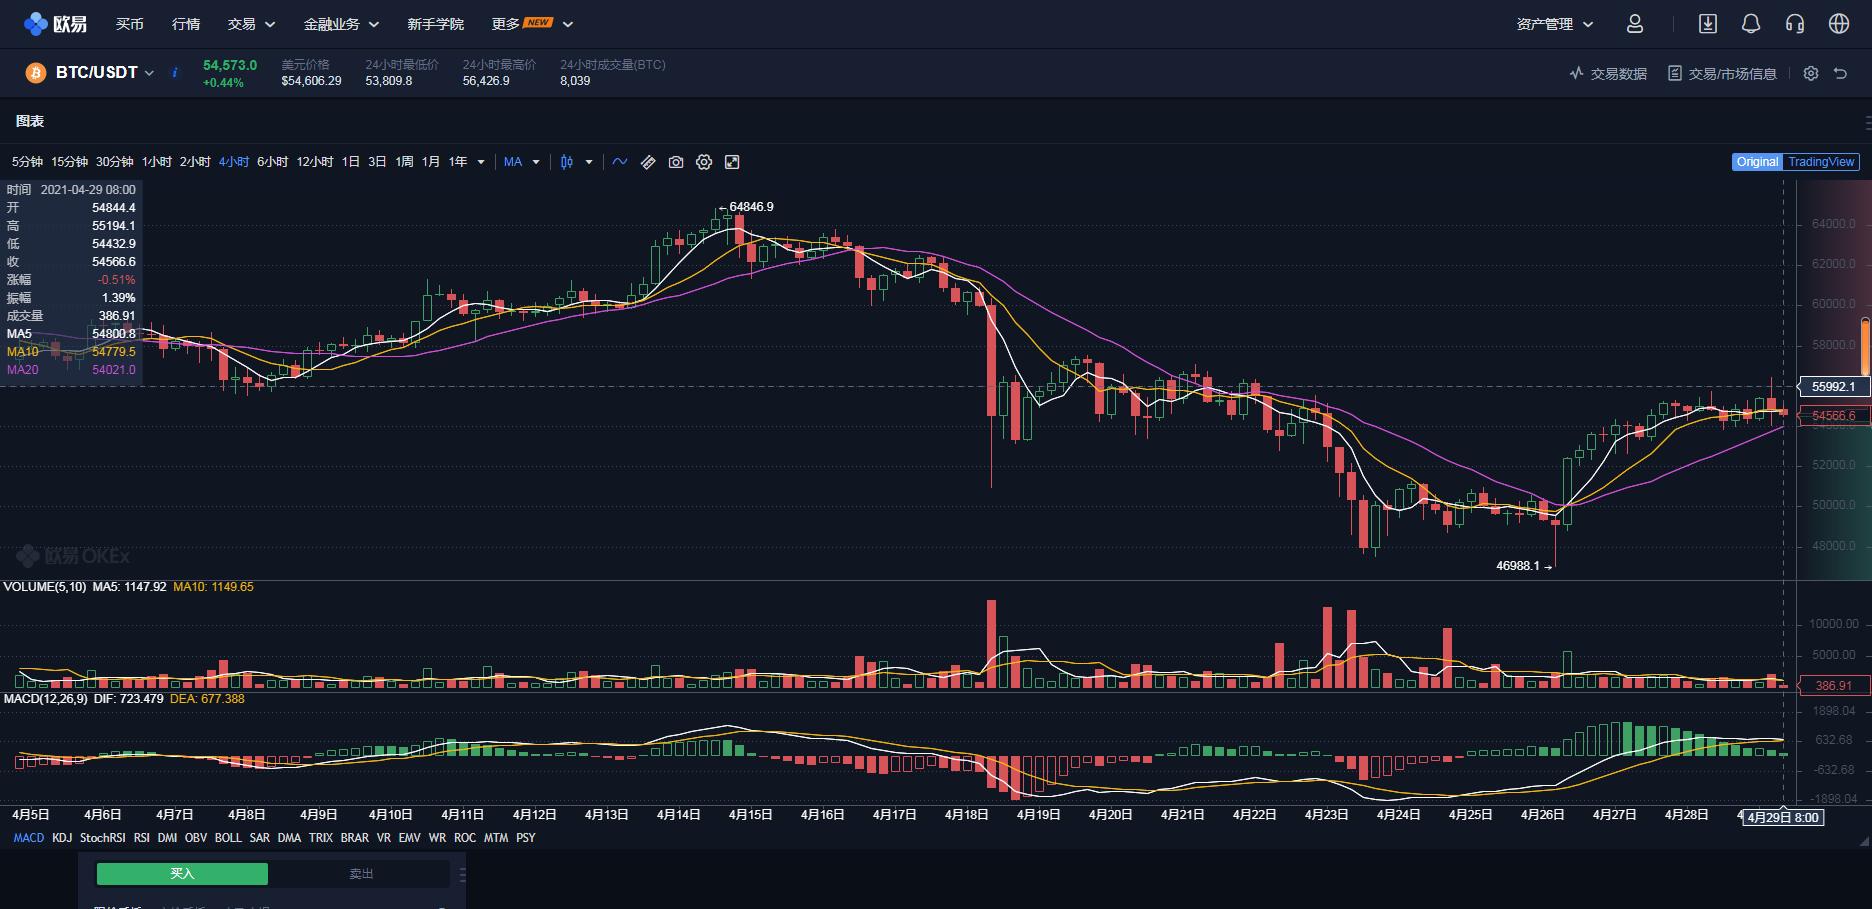
Task: Switch chart mode to TradingView
Action: pos(1821,162)
